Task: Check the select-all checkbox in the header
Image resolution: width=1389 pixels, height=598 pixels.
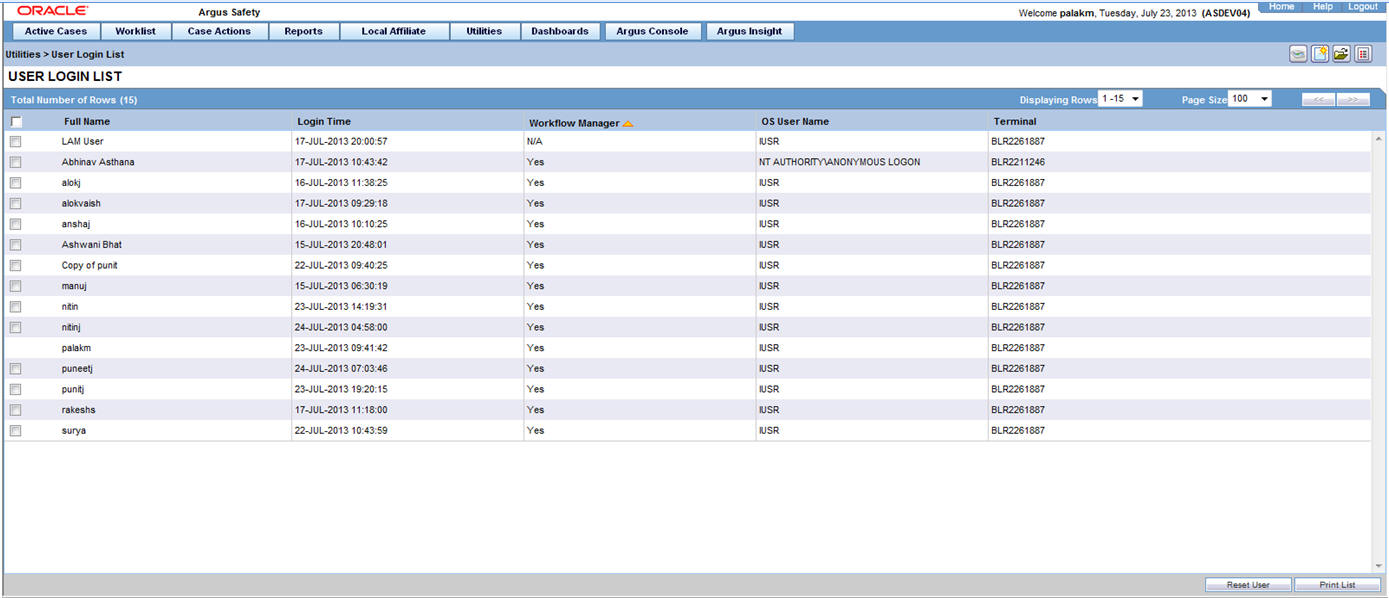Action: (15, 120)
